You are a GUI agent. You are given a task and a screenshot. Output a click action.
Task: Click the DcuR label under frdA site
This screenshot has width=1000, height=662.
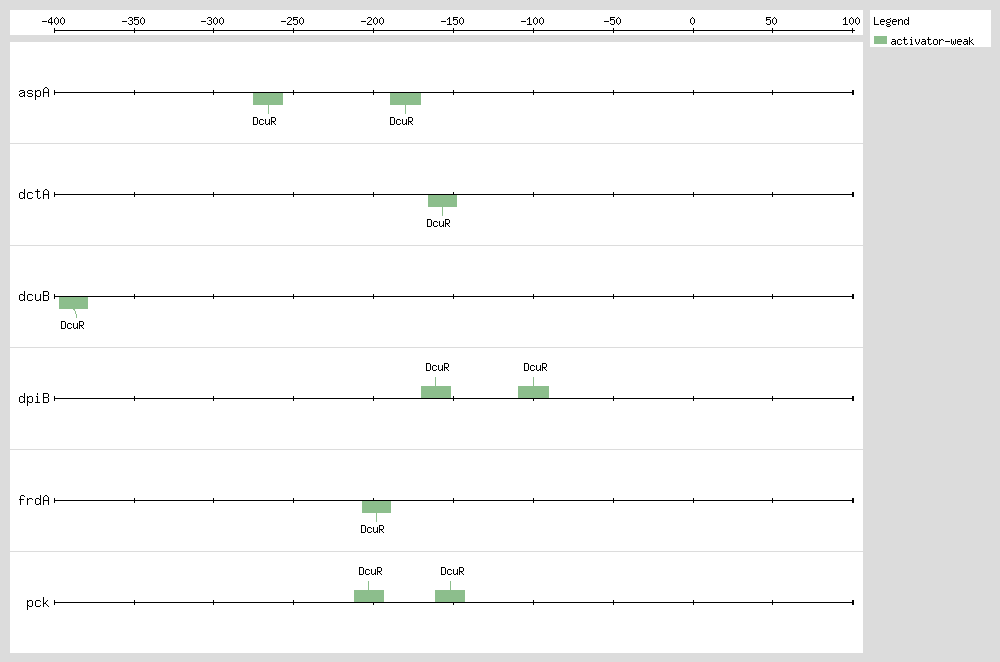tap(372, 529)
